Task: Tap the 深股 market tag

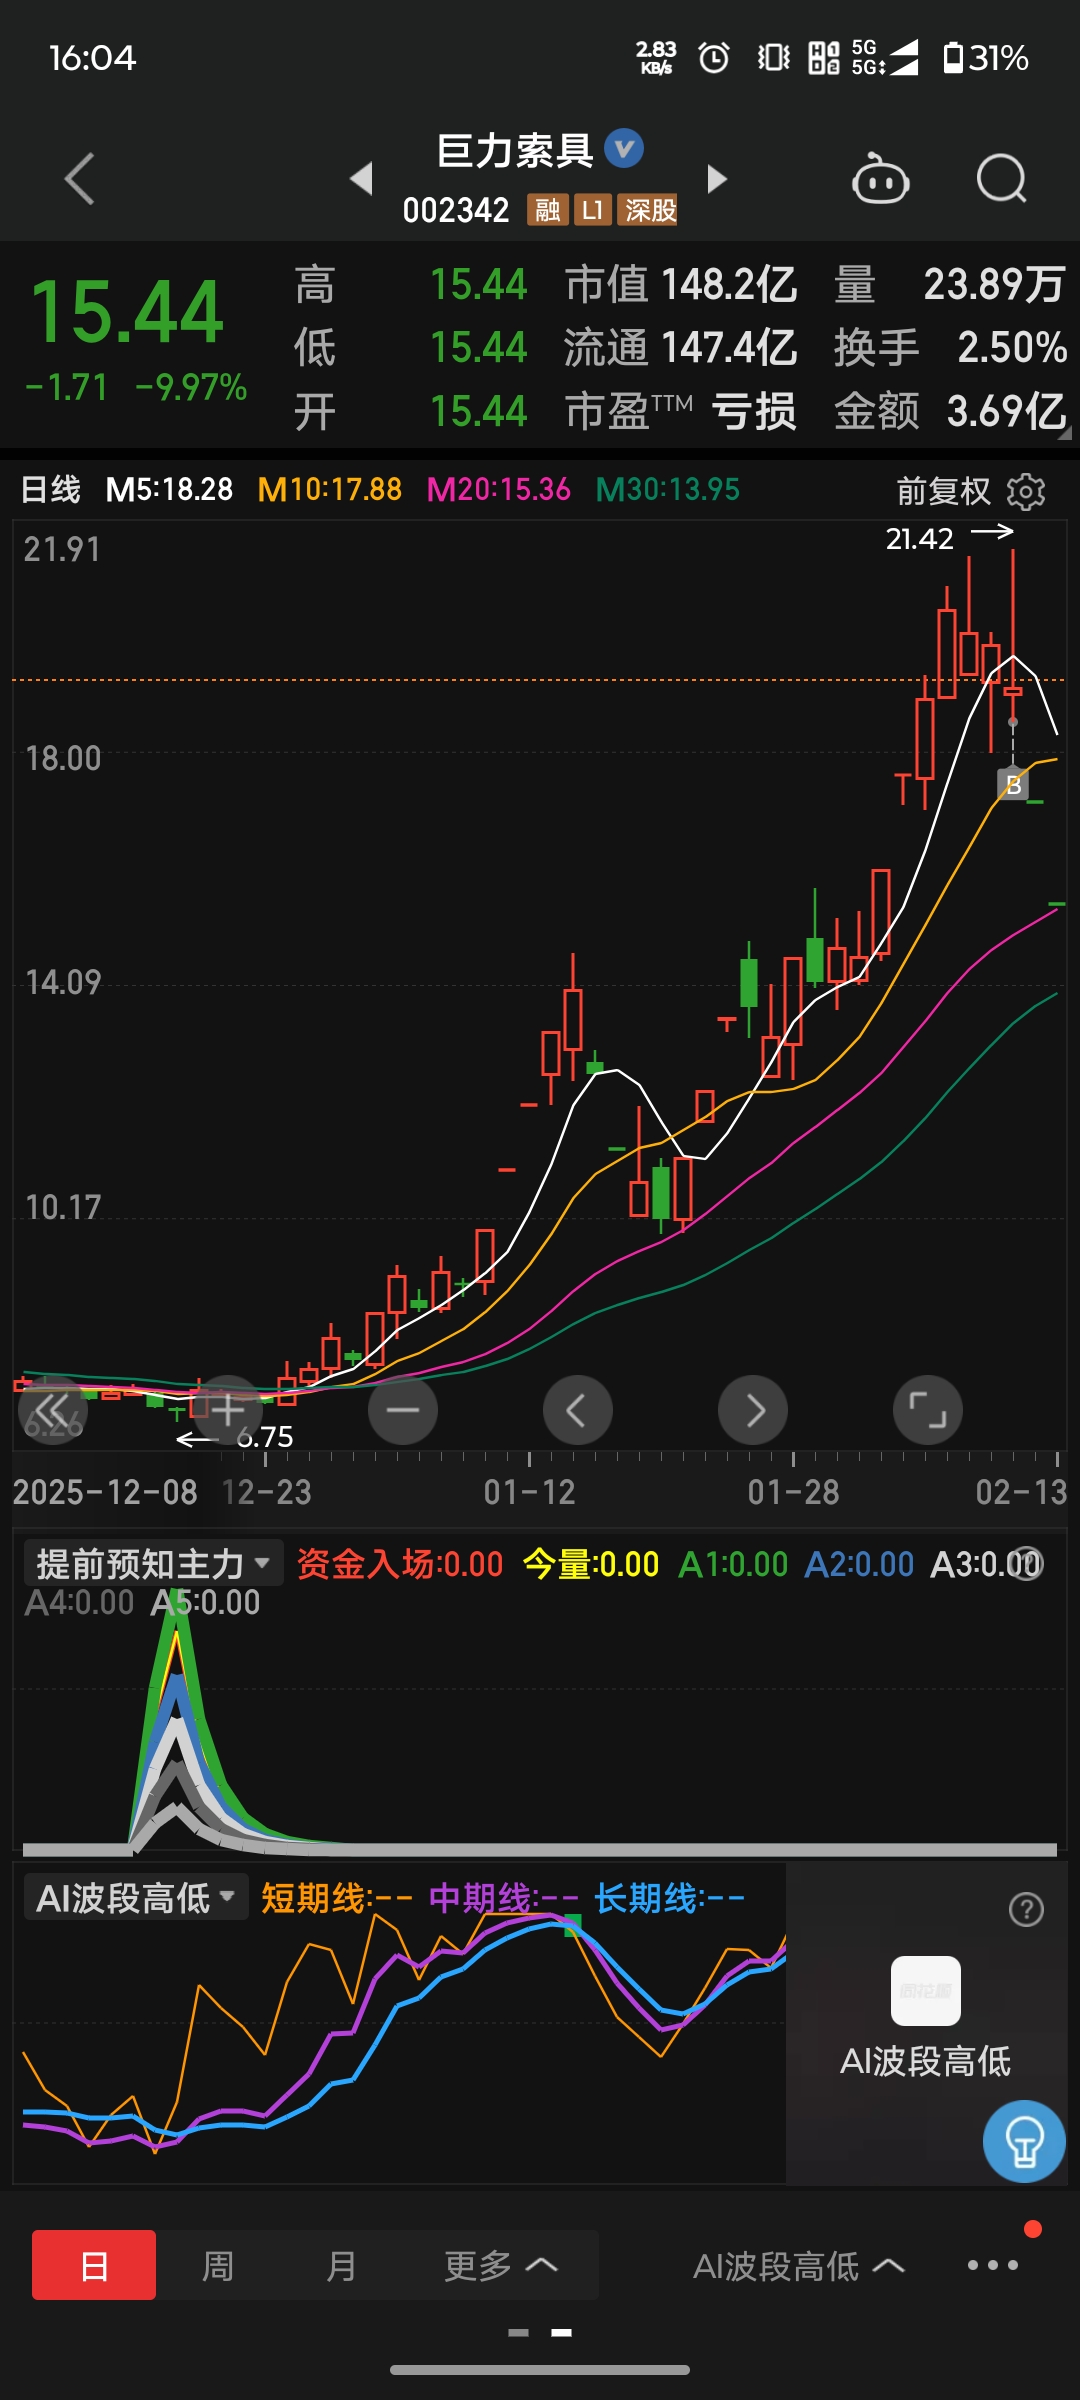Action: click(648, 210)
